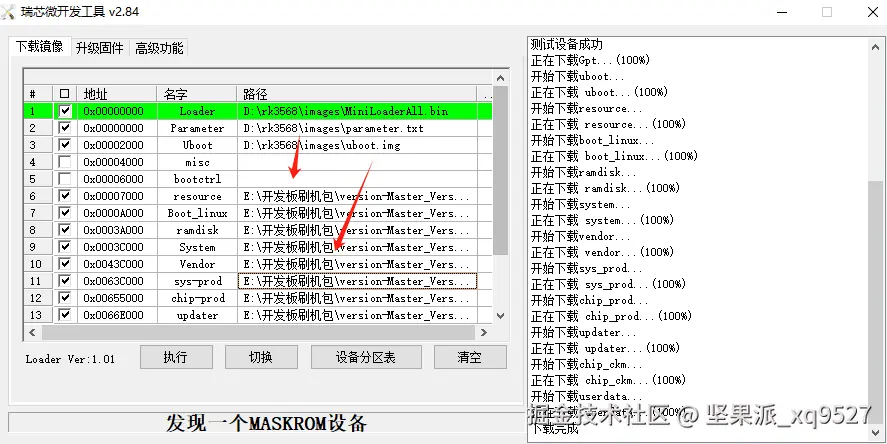
Task: Switch to the 升级固件 tab
Action: tap(100, 49)
